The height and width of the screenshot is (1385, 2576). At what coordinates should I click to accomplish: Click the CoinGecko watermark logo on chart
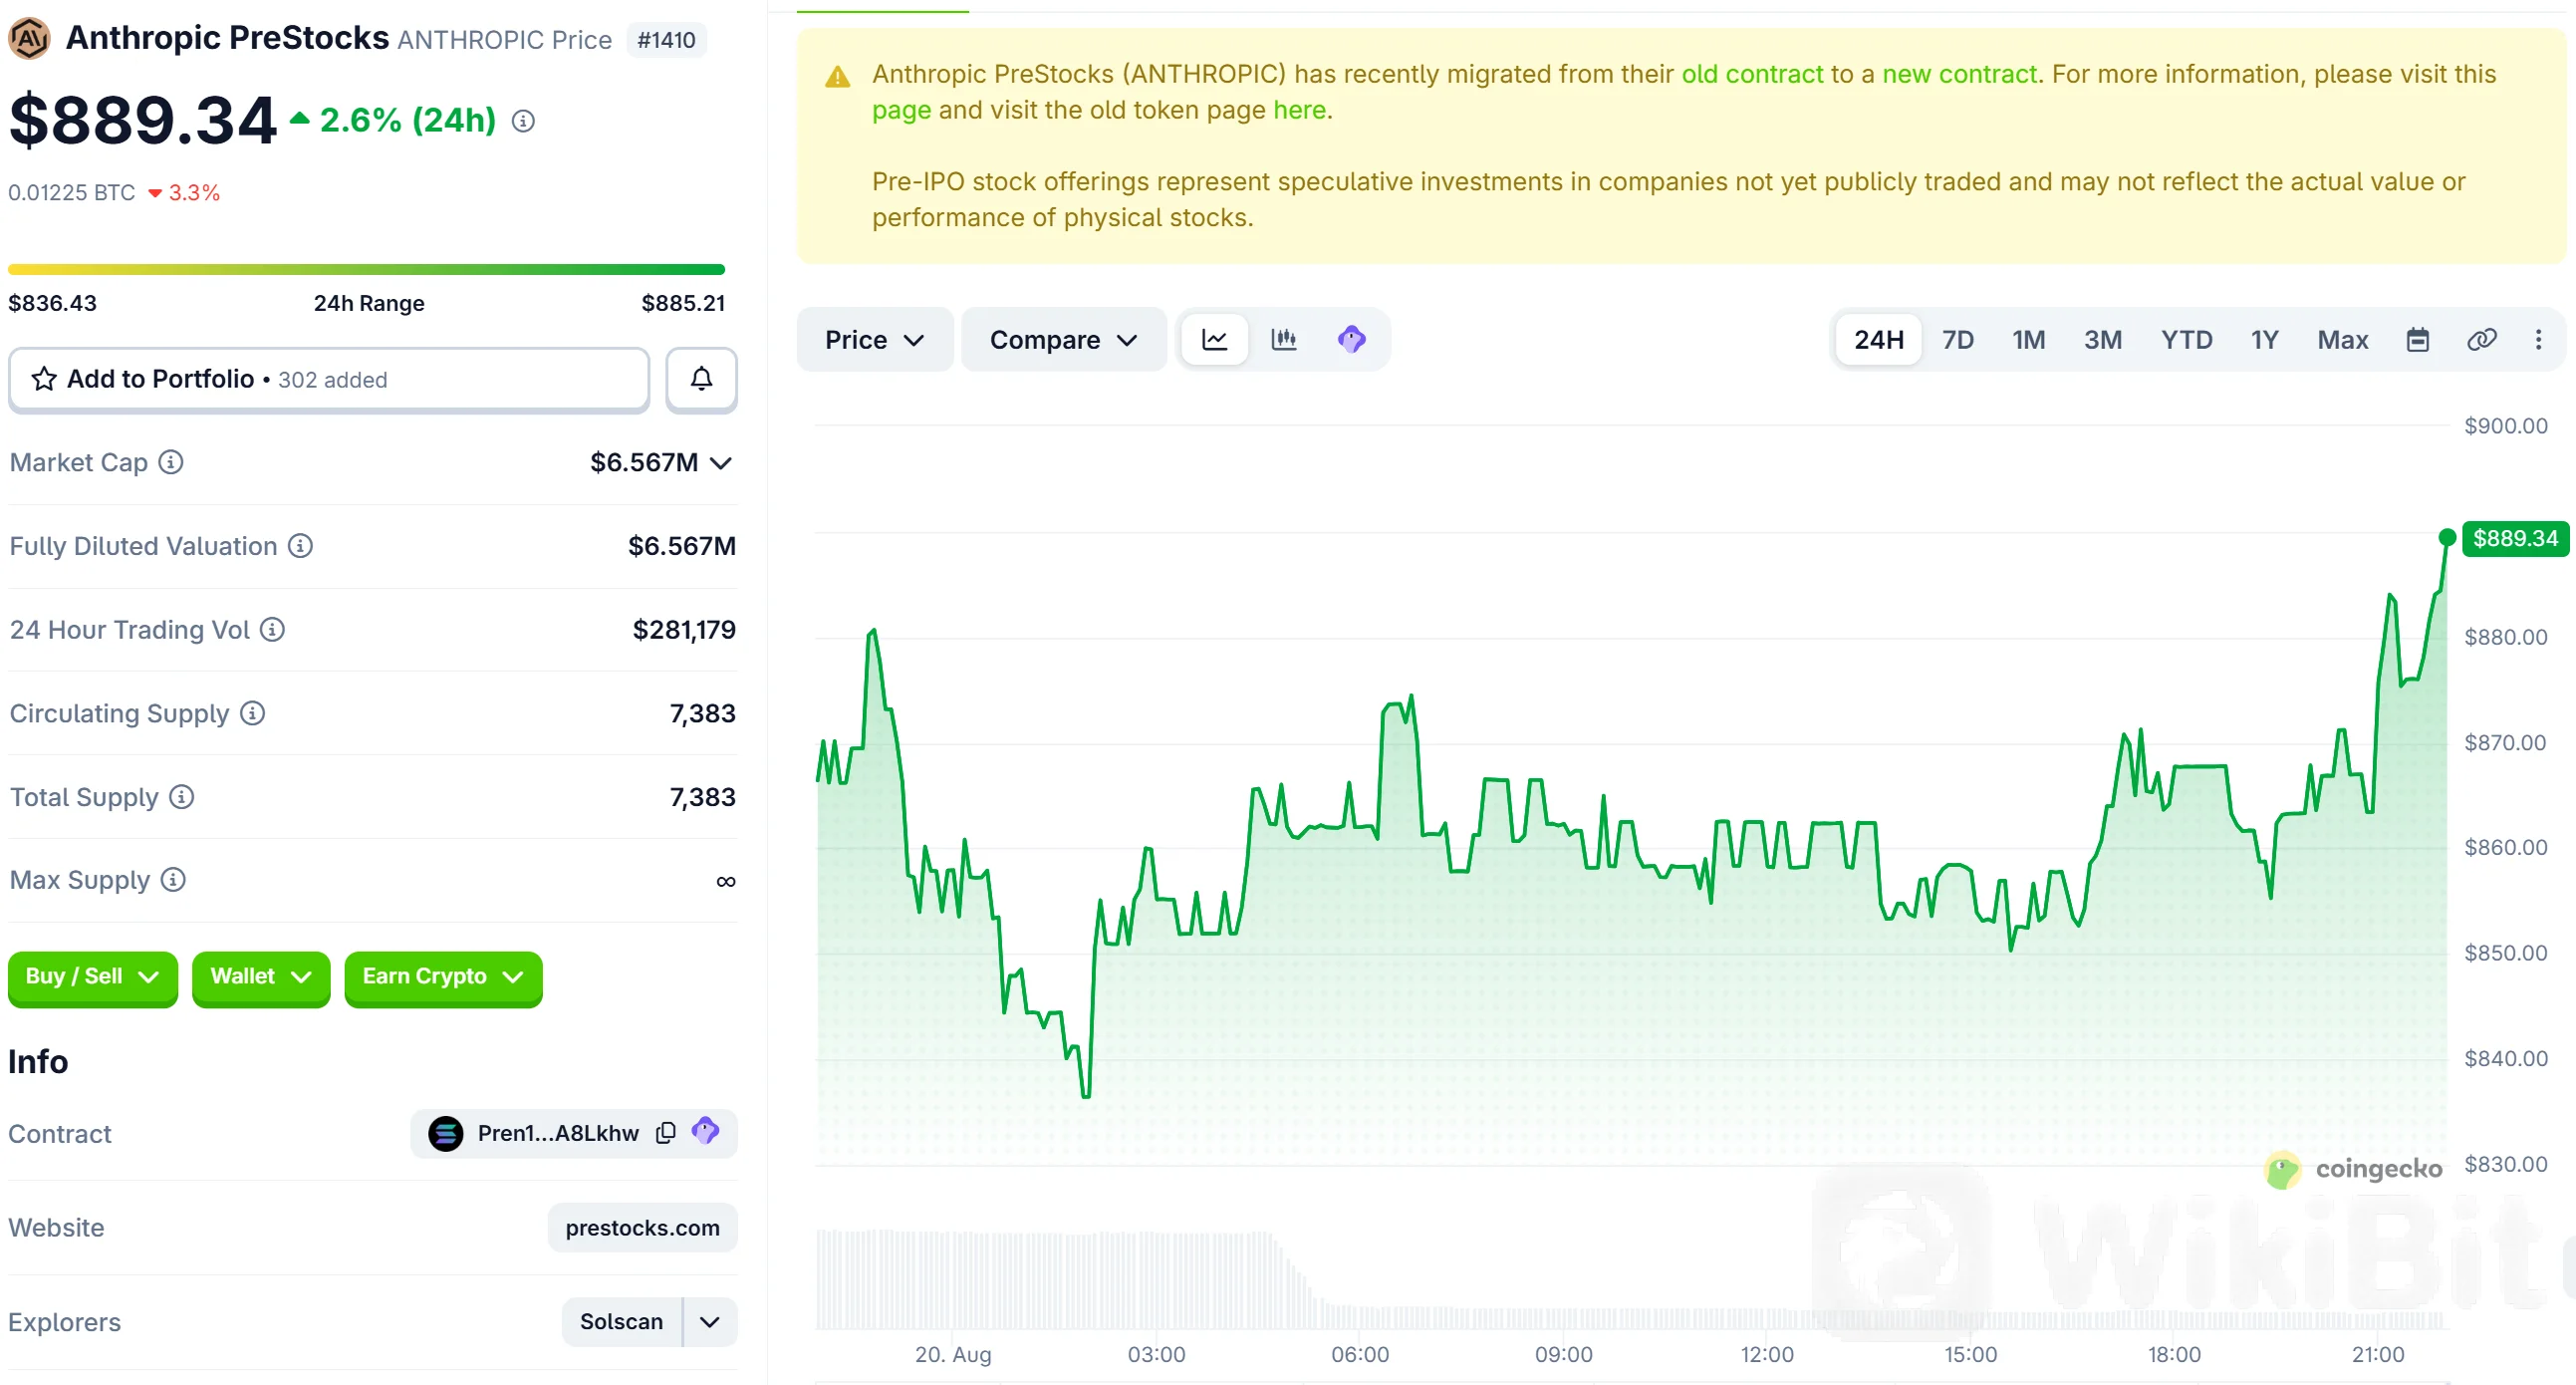[2353, 1169]
